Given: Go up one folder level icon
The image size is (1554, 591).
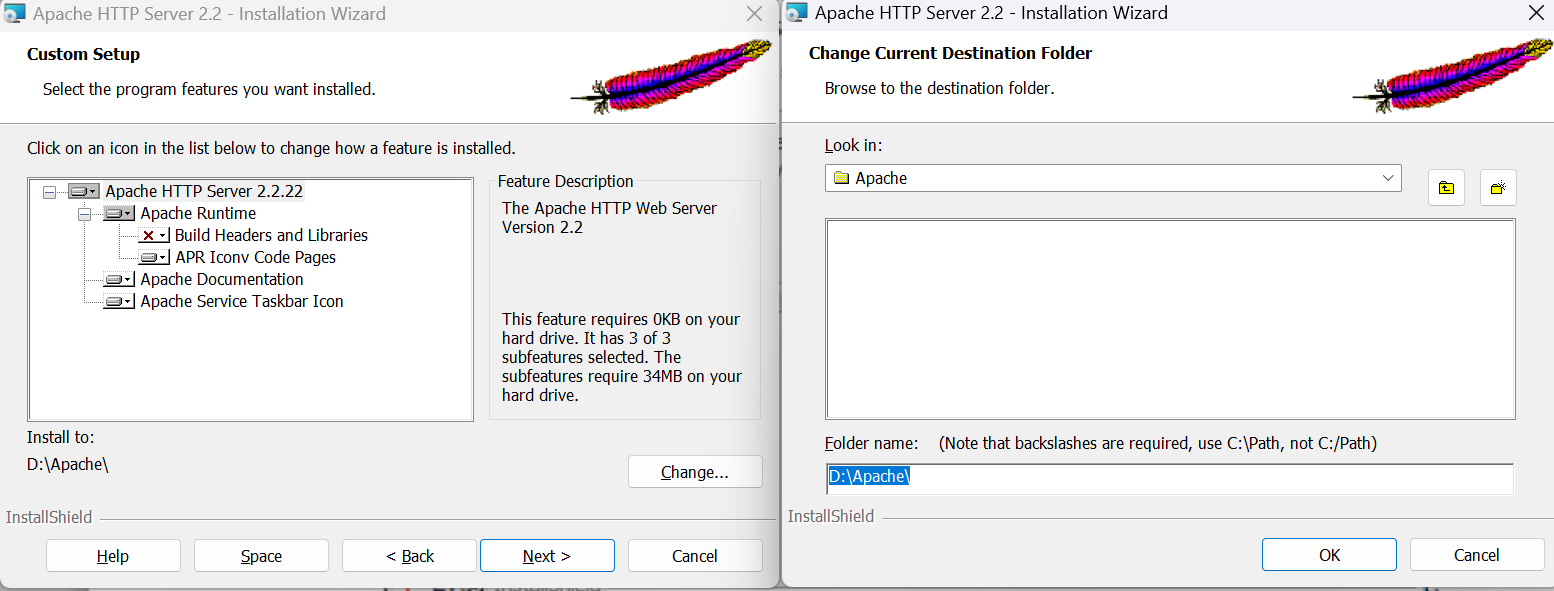Looking at the screenshot, I should point(1446,187).
